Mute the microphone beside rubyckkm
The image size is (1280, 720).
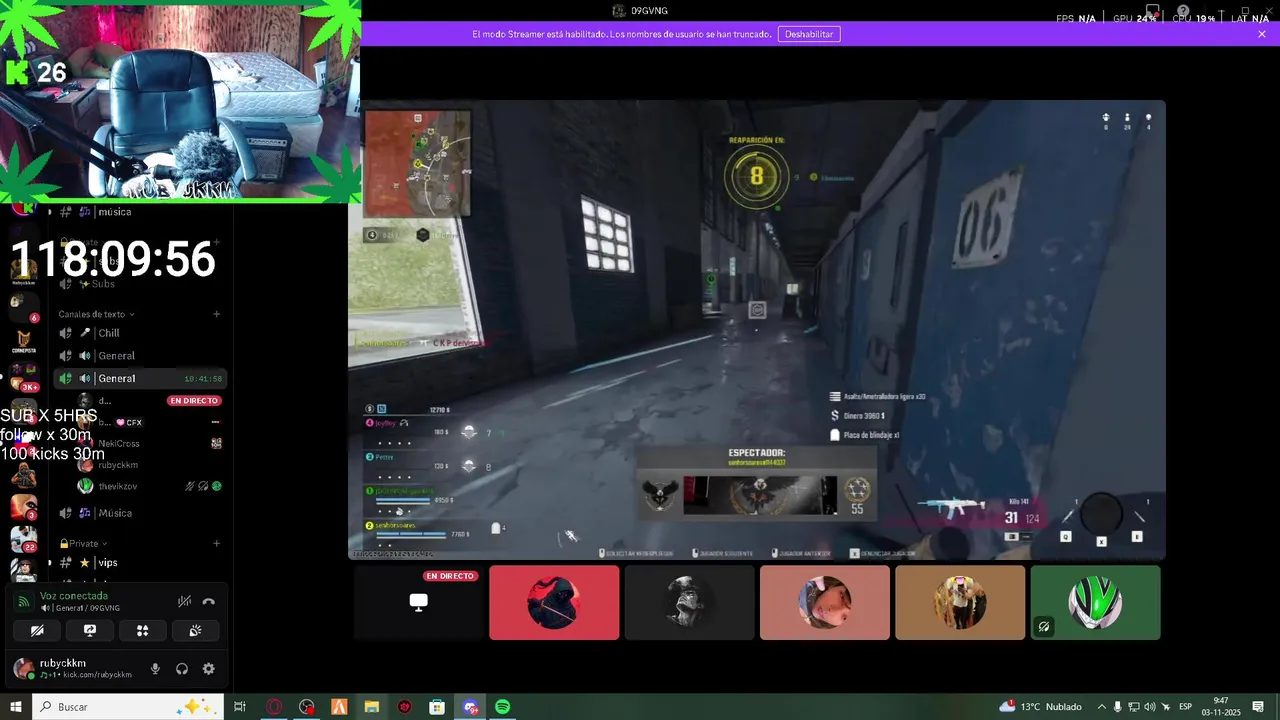[x=155, y=669]
